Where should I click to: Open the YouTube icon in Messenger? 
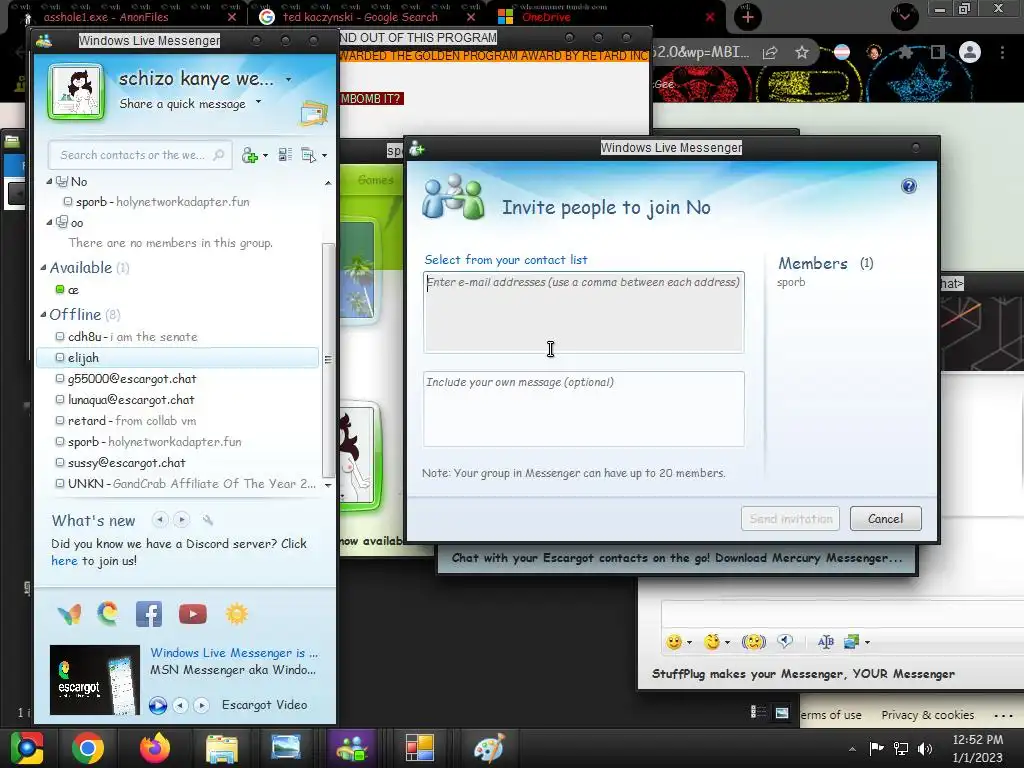(193, 614)
